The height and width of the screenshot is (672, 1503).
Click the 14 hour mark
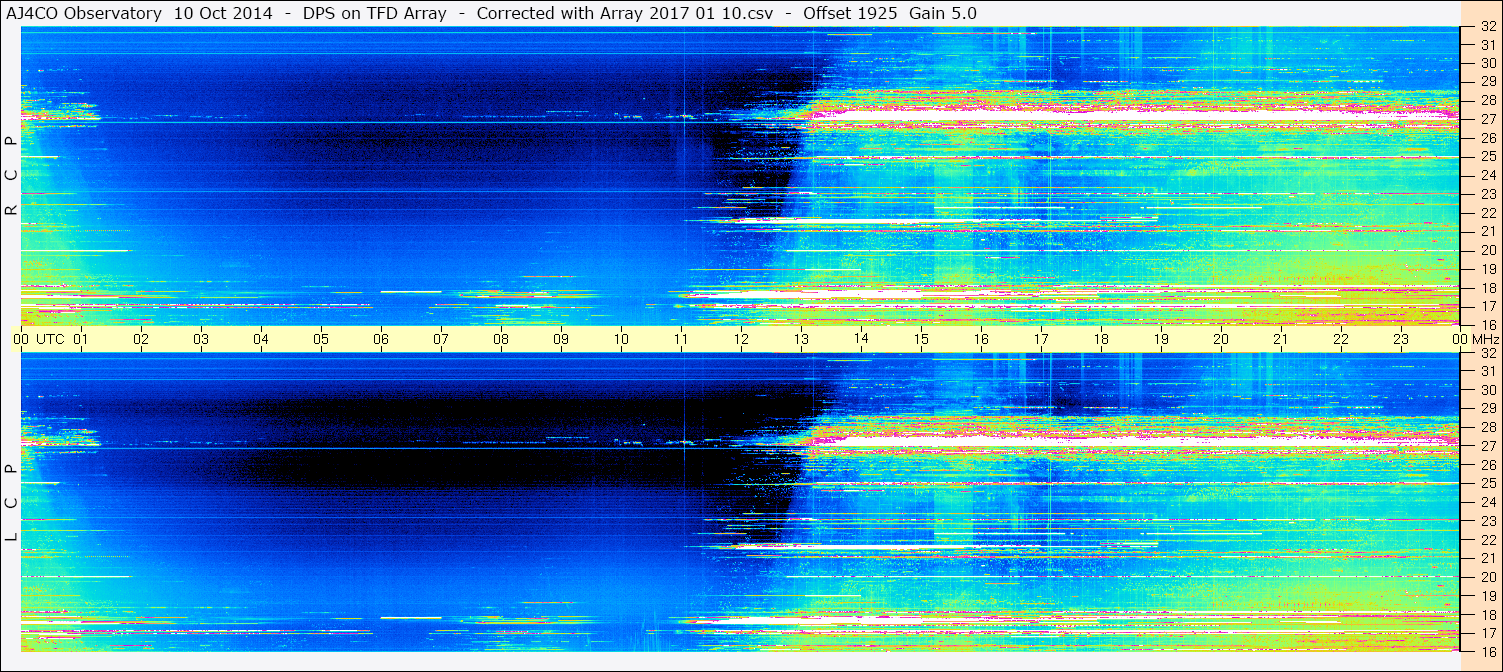(x=861, y=339)
